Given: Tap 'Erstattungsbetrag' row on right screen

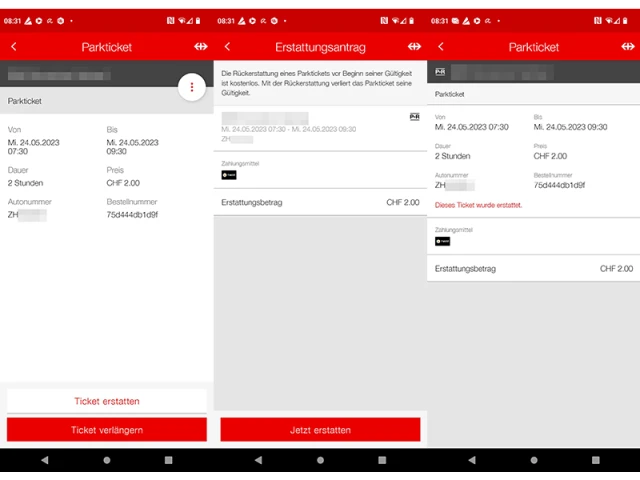Looking at the screenshot, I should 534,269.
